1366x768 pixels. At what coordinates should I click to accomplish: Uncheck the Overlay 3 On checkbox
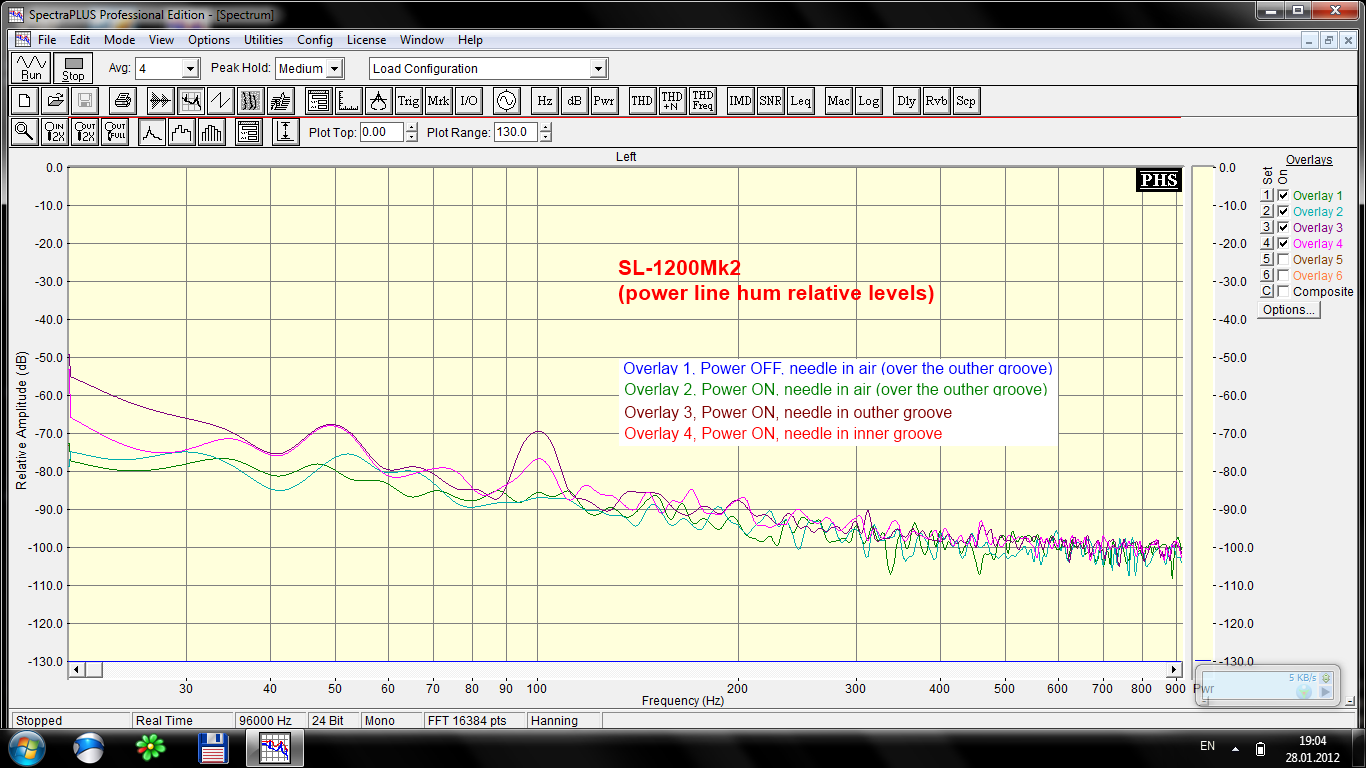(1283, 228)
